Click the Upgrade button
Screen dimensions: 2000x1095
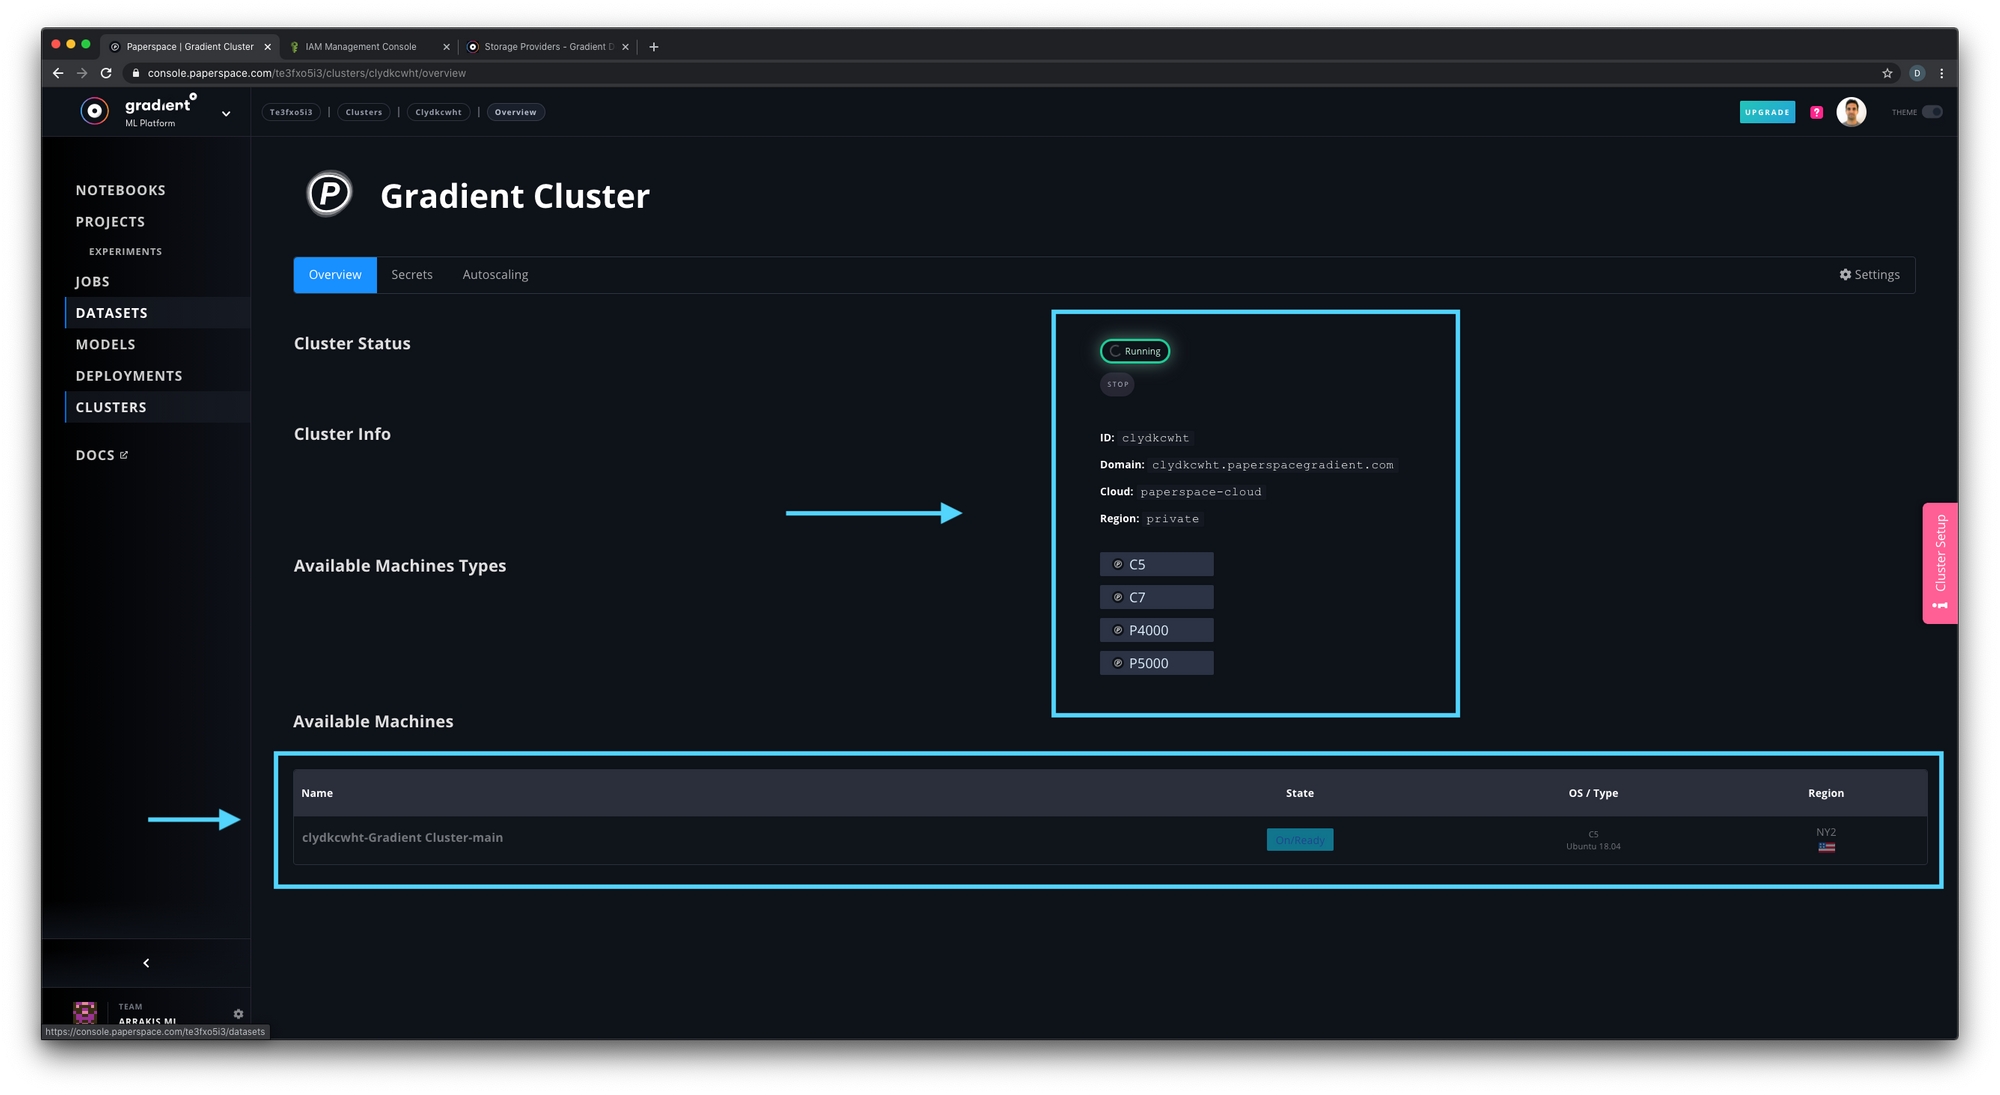tap(1766, 112)
